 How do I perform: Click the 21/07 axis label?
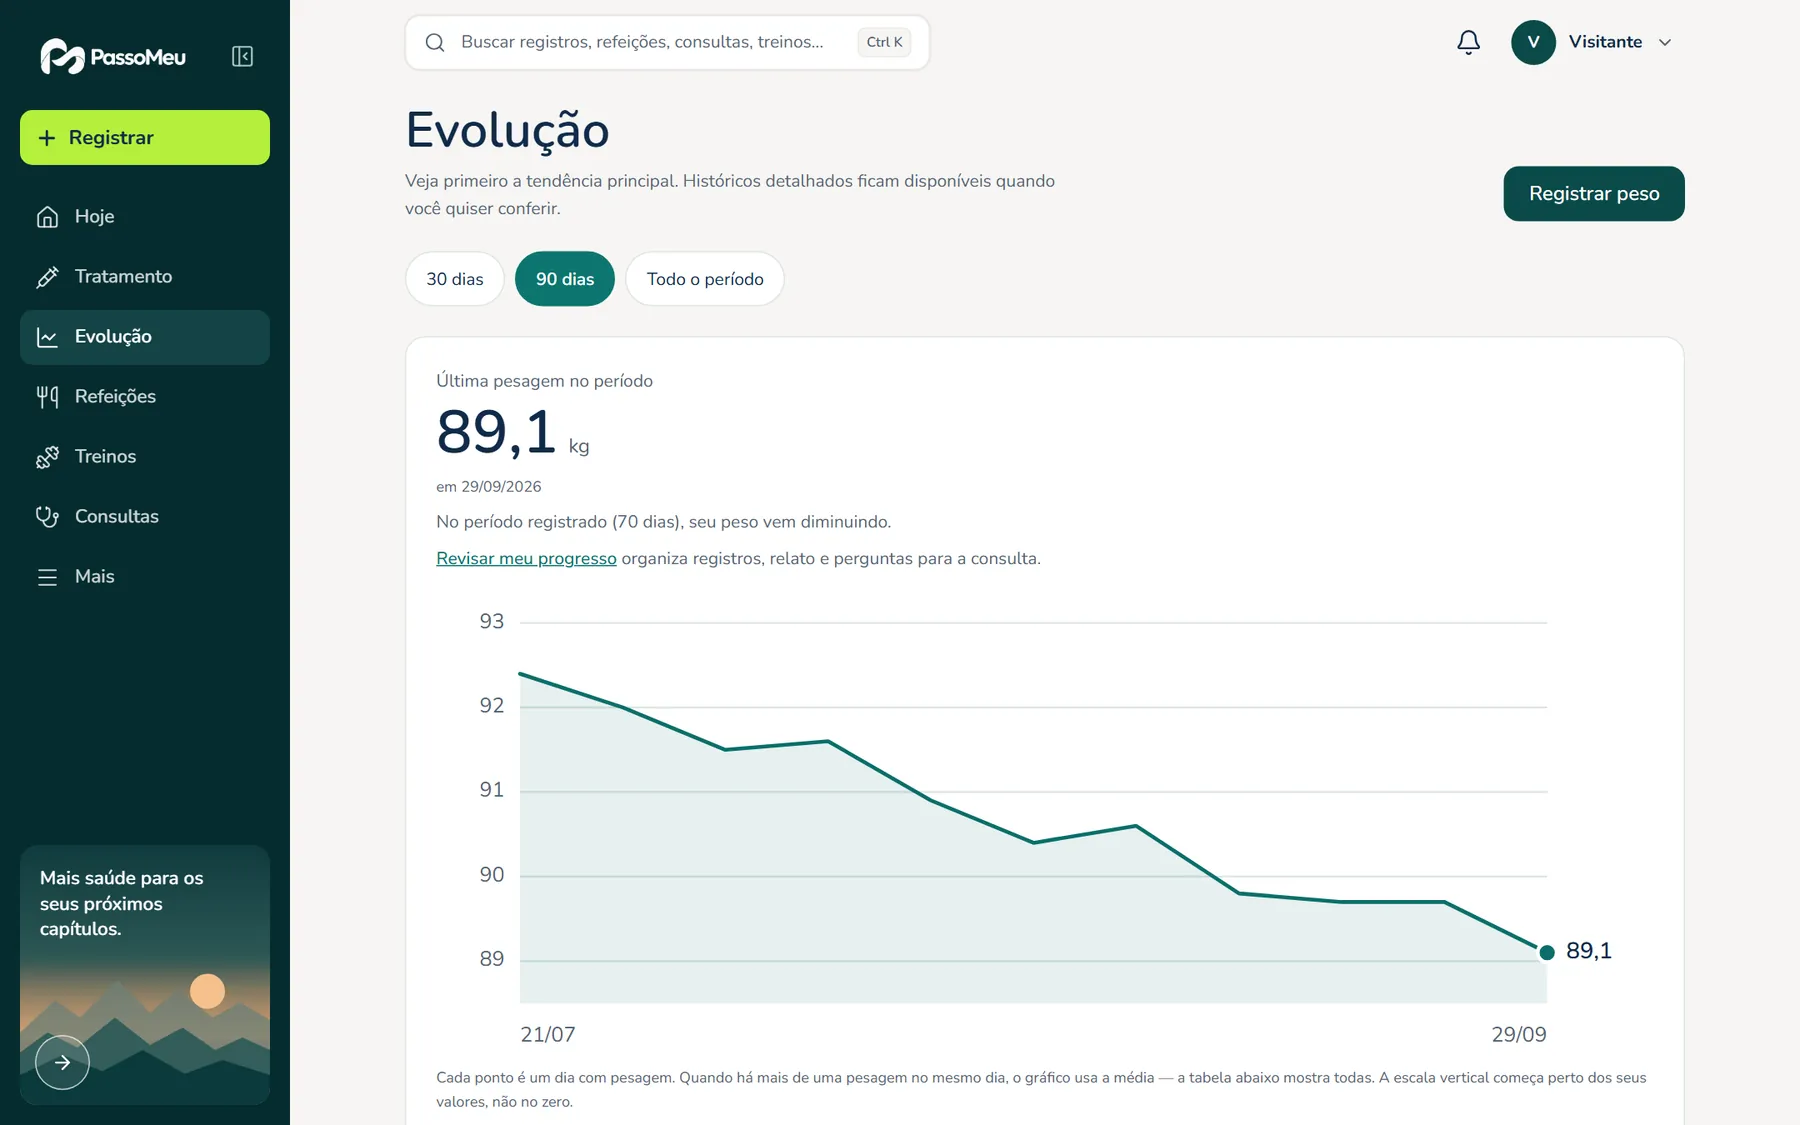coord(548,1035)
